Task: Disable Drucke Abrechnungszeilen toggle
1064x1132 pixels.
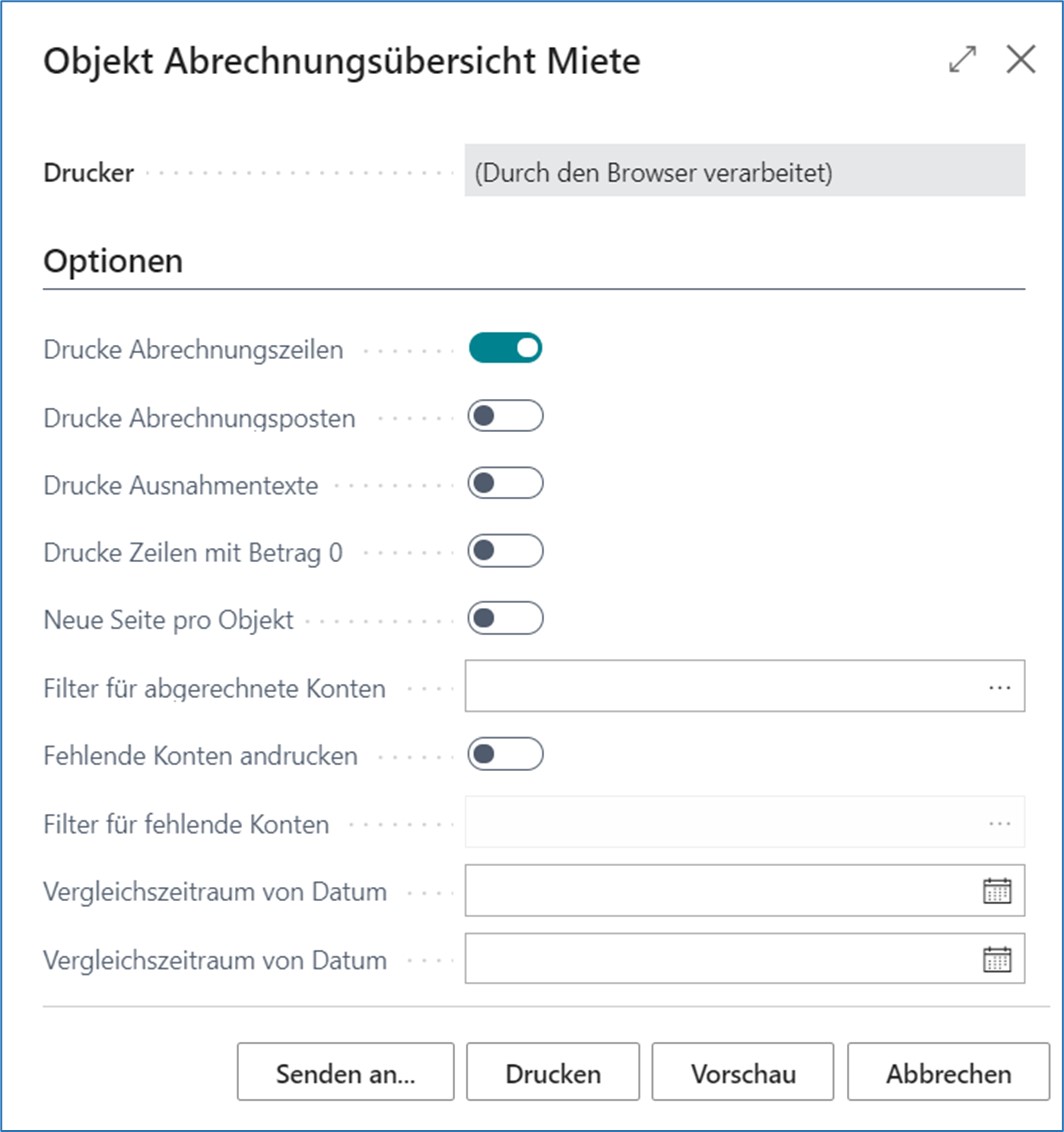Action: click(505, 348)
